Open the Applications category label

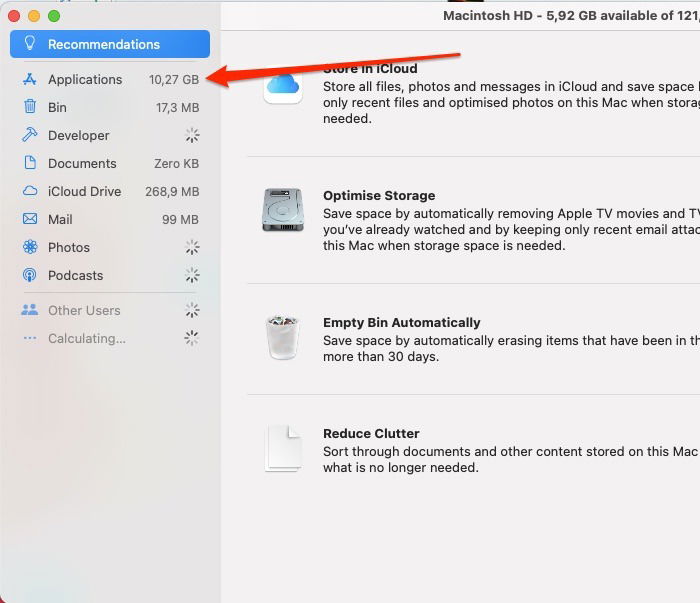tap(85, 80)
